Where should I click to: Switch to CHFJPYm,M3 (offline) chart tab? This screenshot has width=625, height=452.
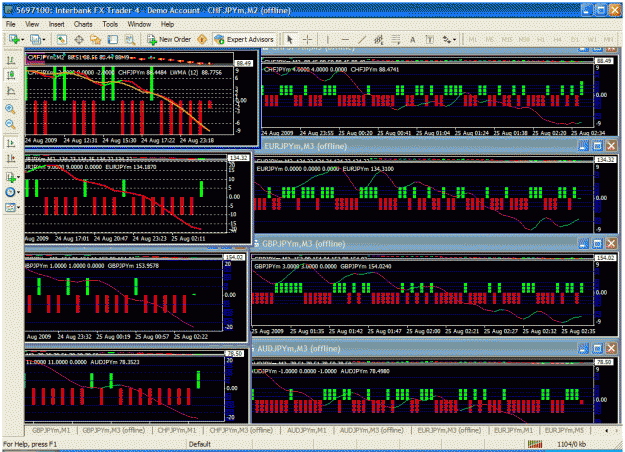coord(241,430)
